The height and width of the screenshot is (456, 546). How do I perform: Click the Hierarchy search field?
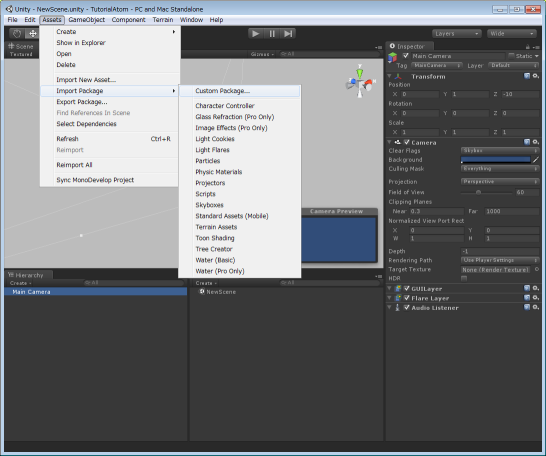(x=133, y=283)
